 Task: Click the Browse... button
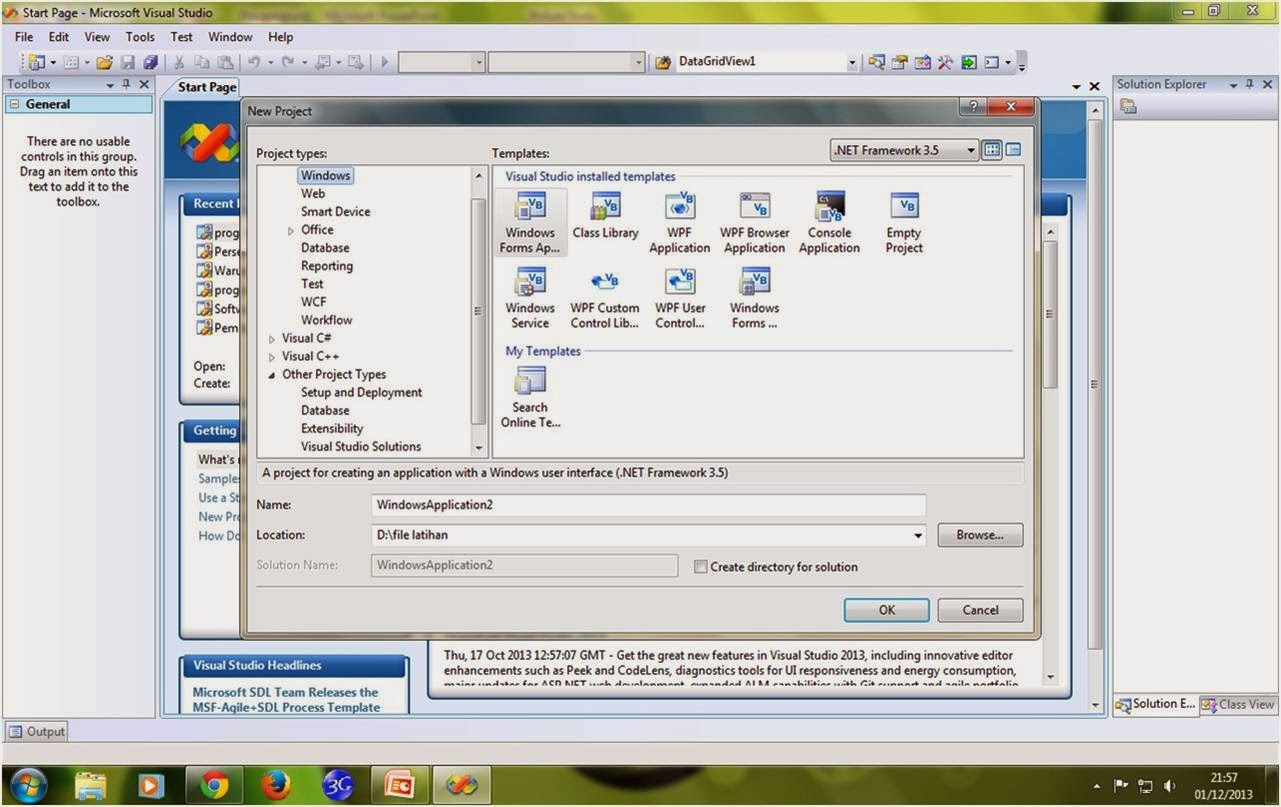(x=980, y=535)
